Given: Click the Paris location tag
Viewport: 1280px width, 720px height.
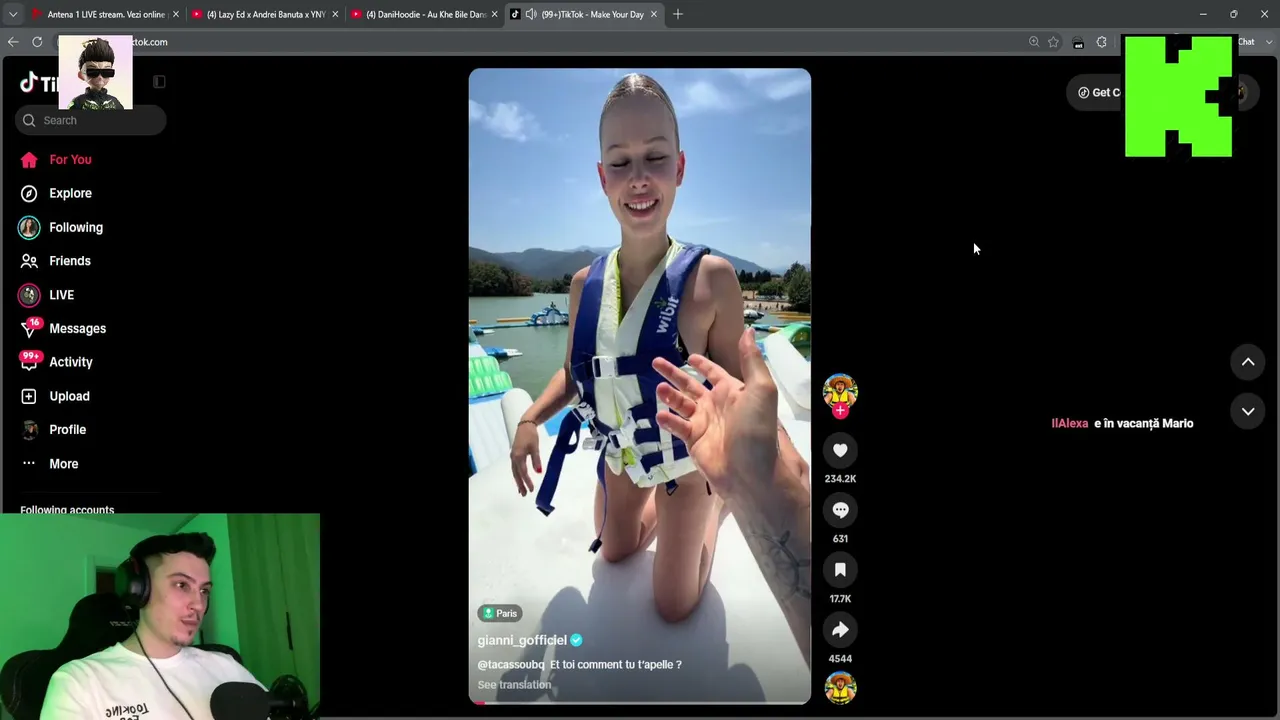Looking at the screenshot, I should pos(500,613).
